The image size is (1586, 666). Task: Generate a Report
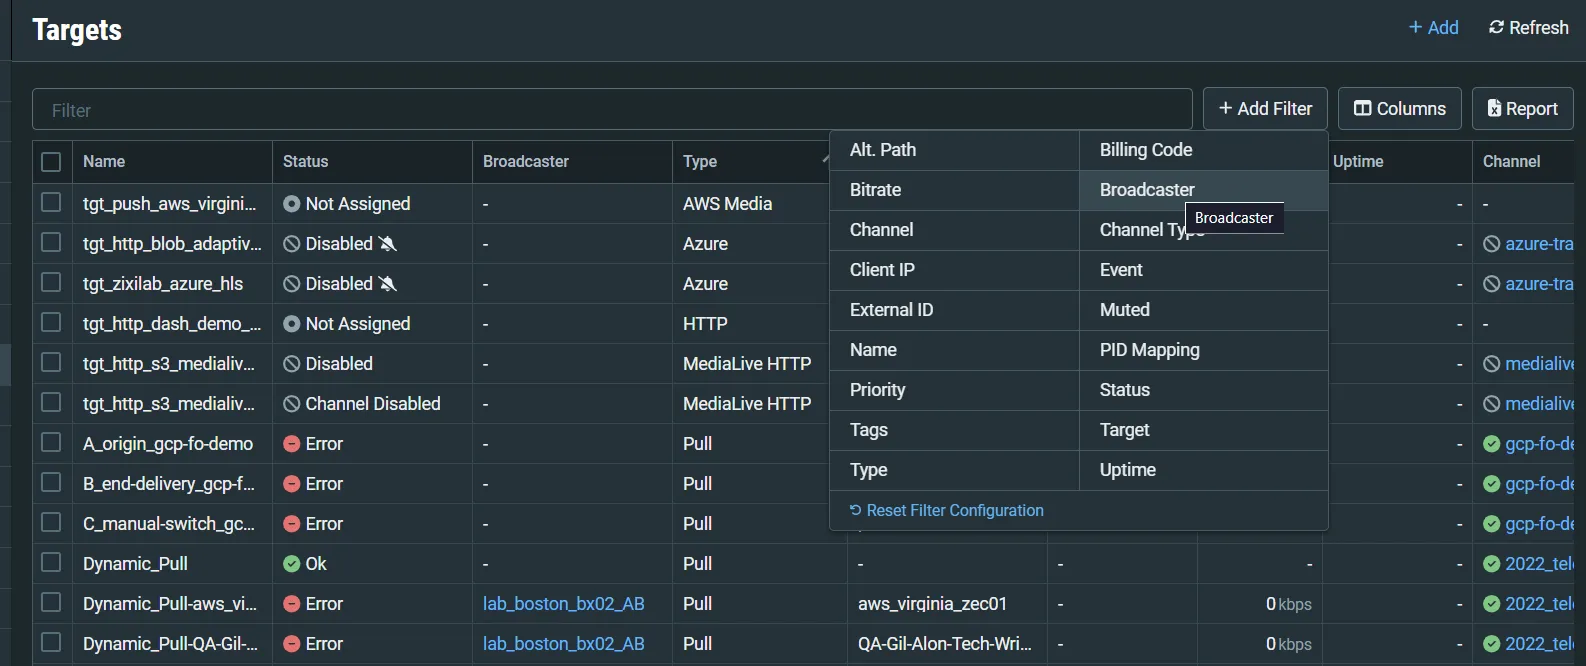coord(1522,108)
